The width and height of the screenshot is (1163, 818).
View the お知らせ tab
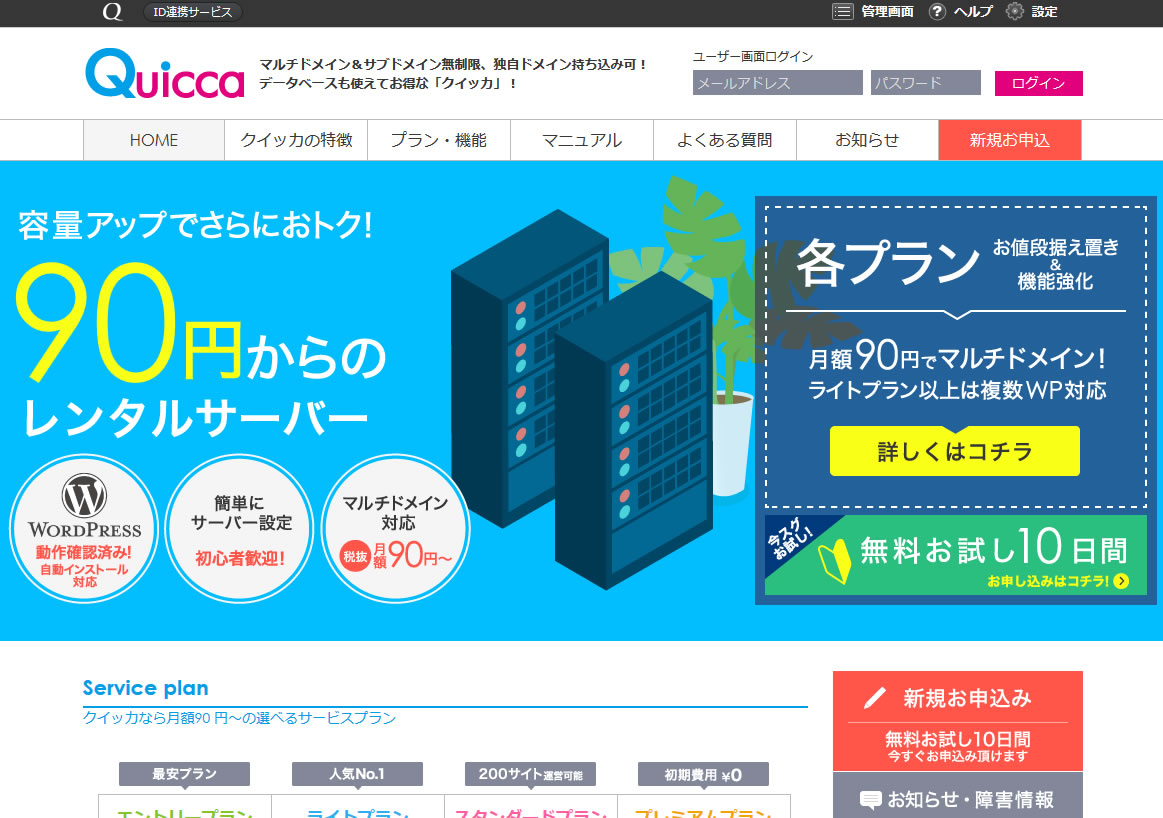(867, 140)
